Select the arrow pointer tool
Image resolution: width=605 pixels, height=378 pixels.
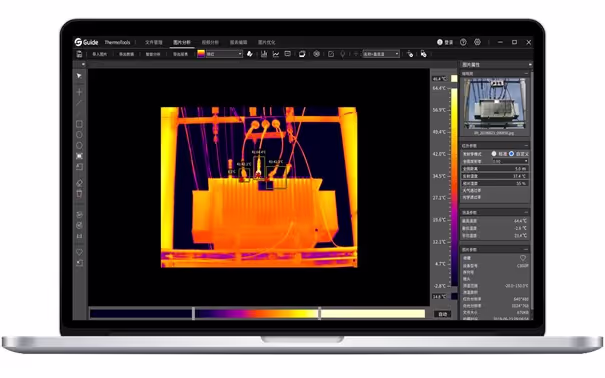point(79,76)
